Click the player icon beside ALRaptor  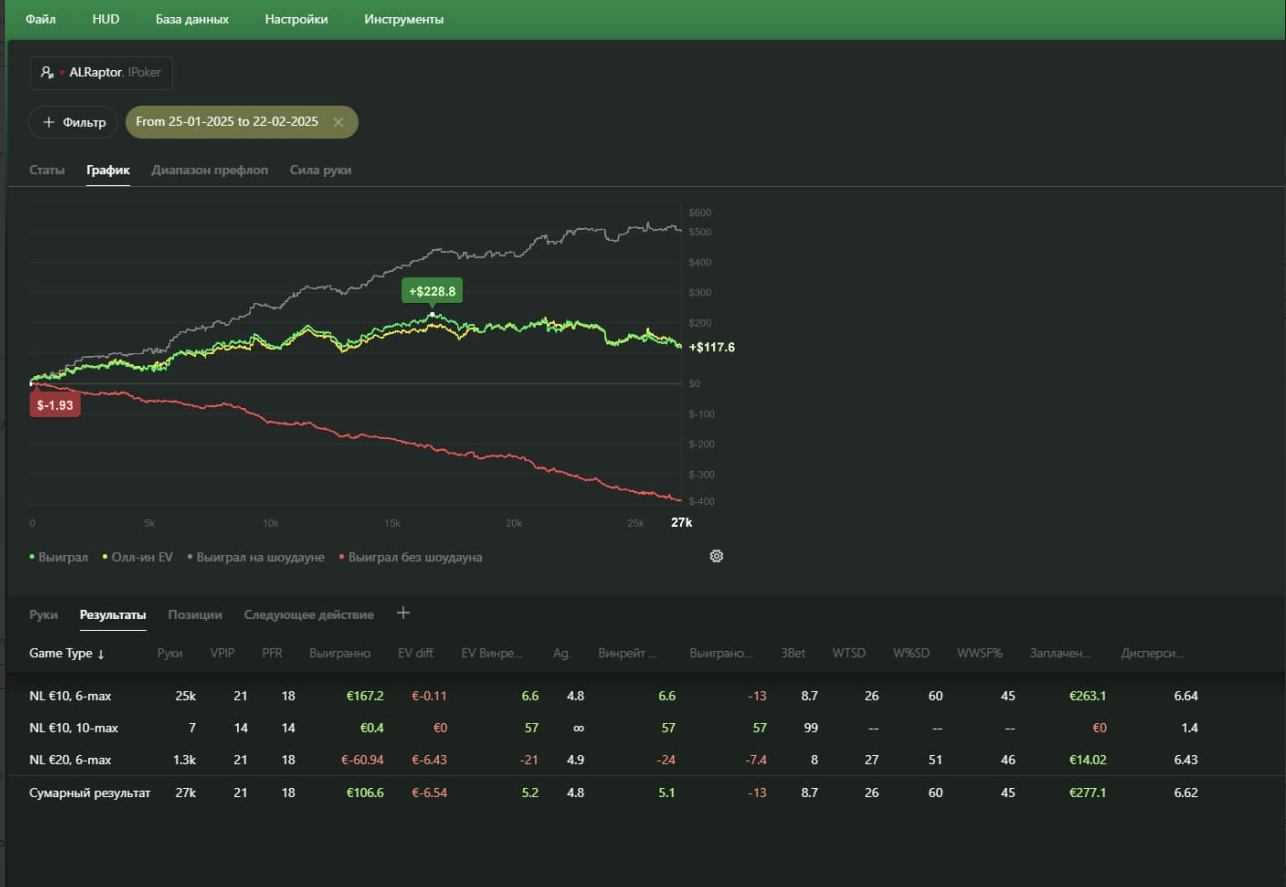tap(46, 73)
